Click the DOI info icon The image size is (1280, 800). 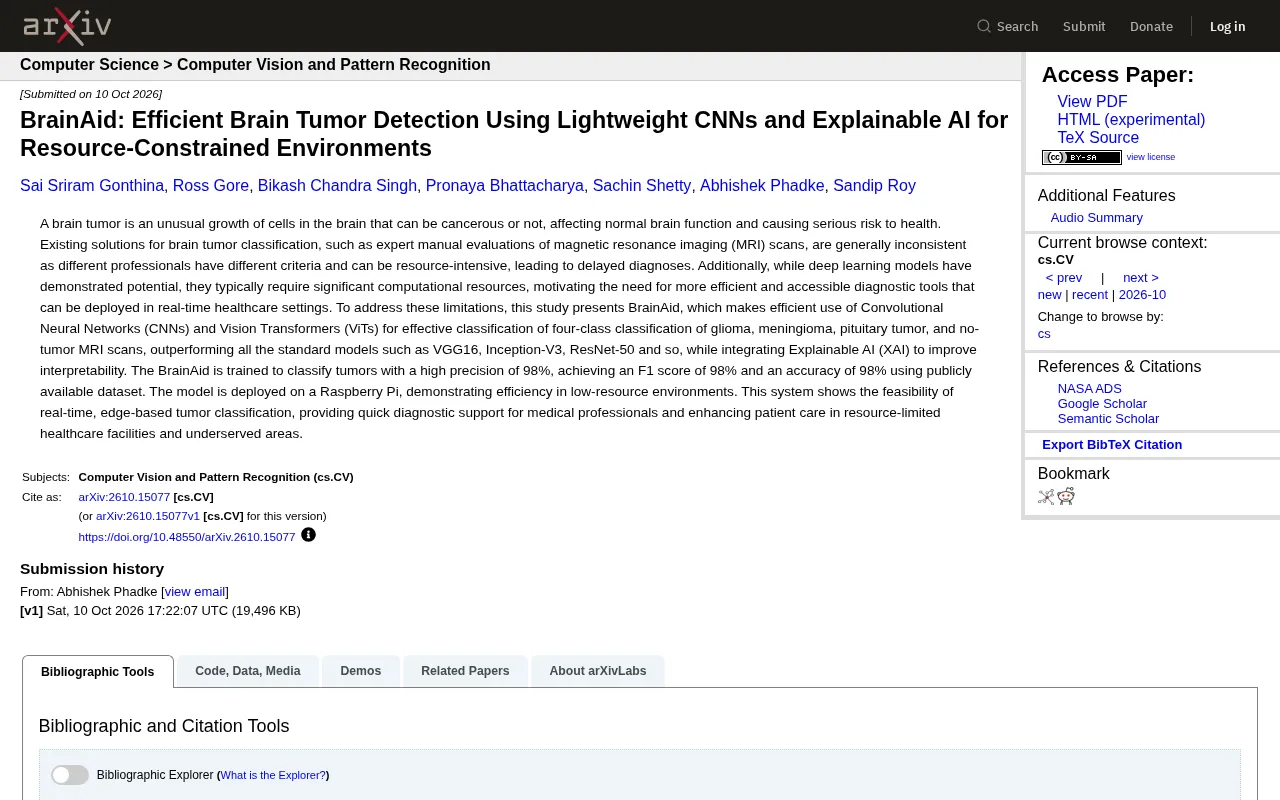click(308, 535)
